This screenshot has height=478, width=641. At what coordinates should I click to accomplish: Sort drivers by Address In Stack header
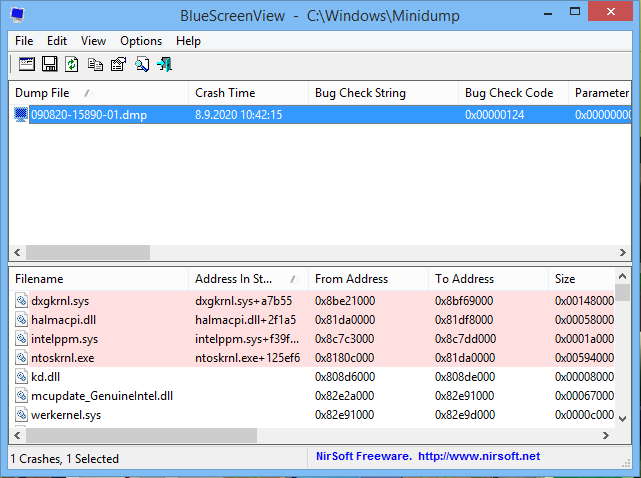point(238,279)
